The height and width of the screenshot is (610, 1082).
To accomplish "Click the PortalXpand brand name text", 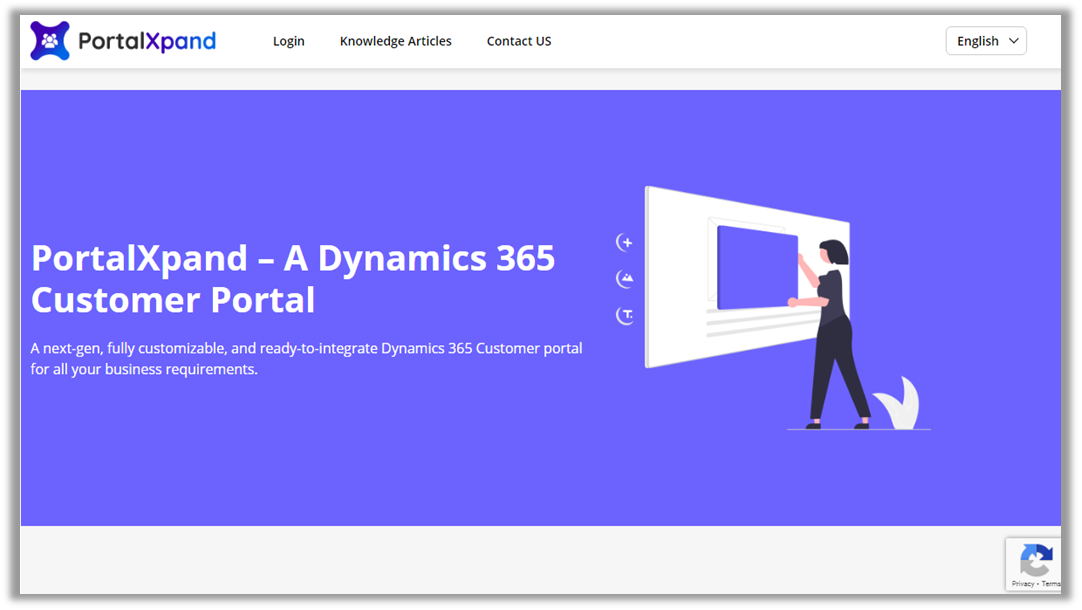I will pos(147,41).
